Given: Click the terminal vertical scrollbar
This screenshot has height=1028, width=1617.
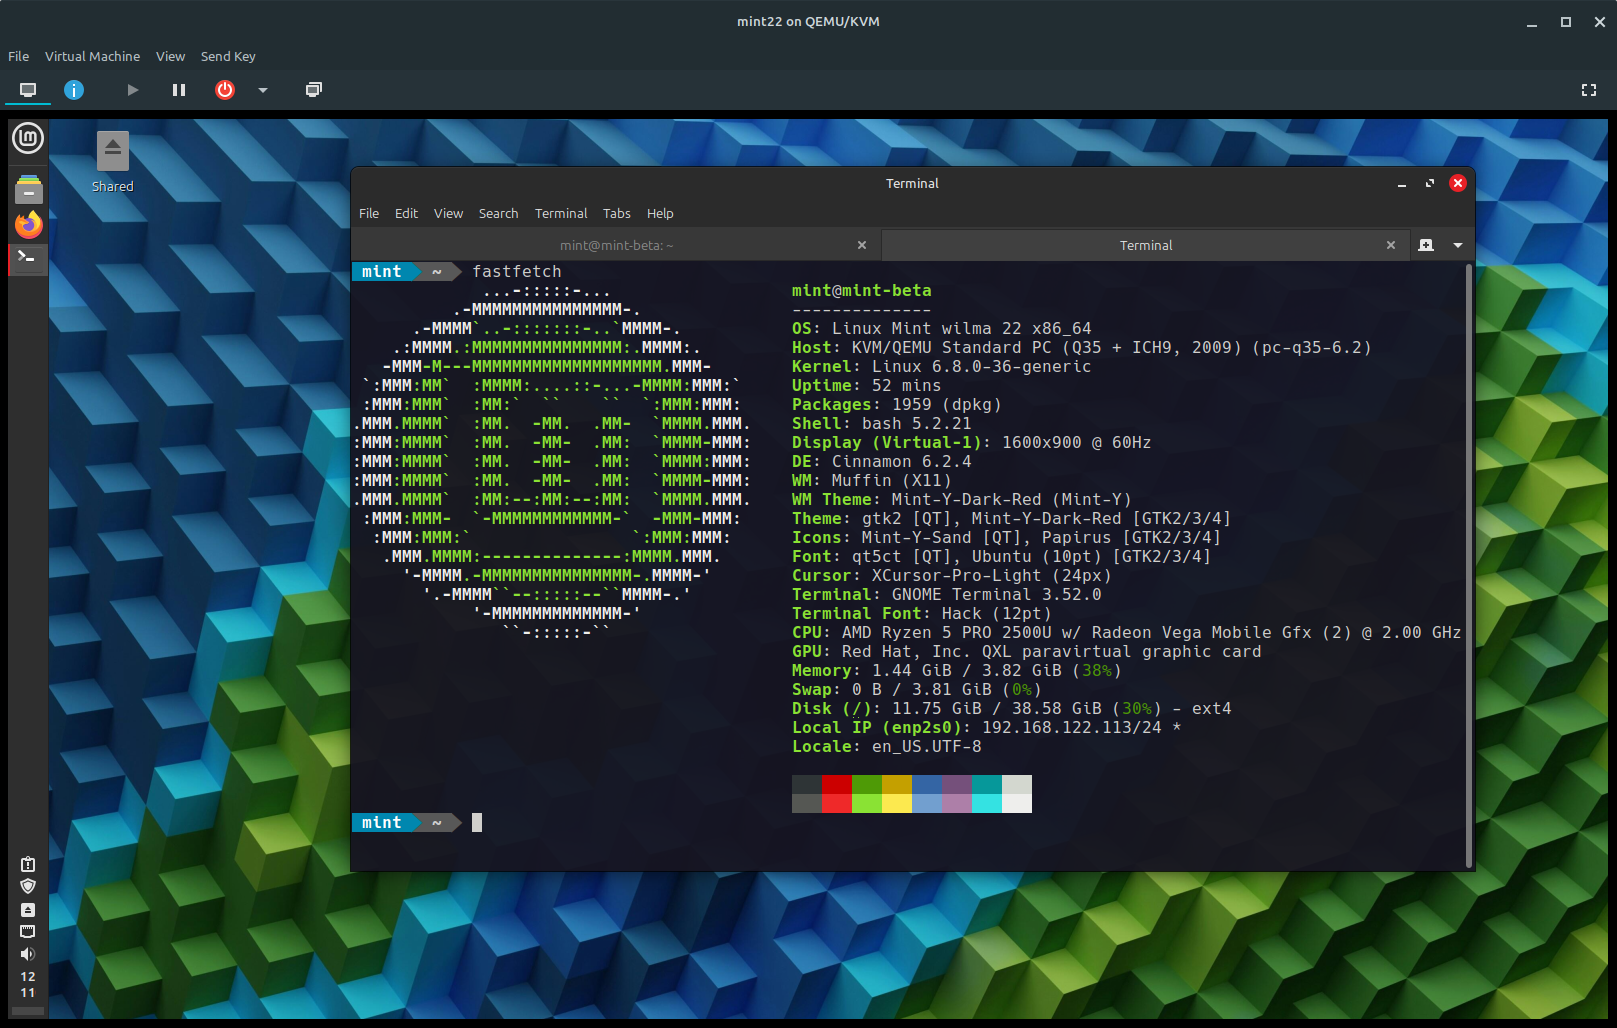Looking at the screenshot, I should click(1468, 565).
